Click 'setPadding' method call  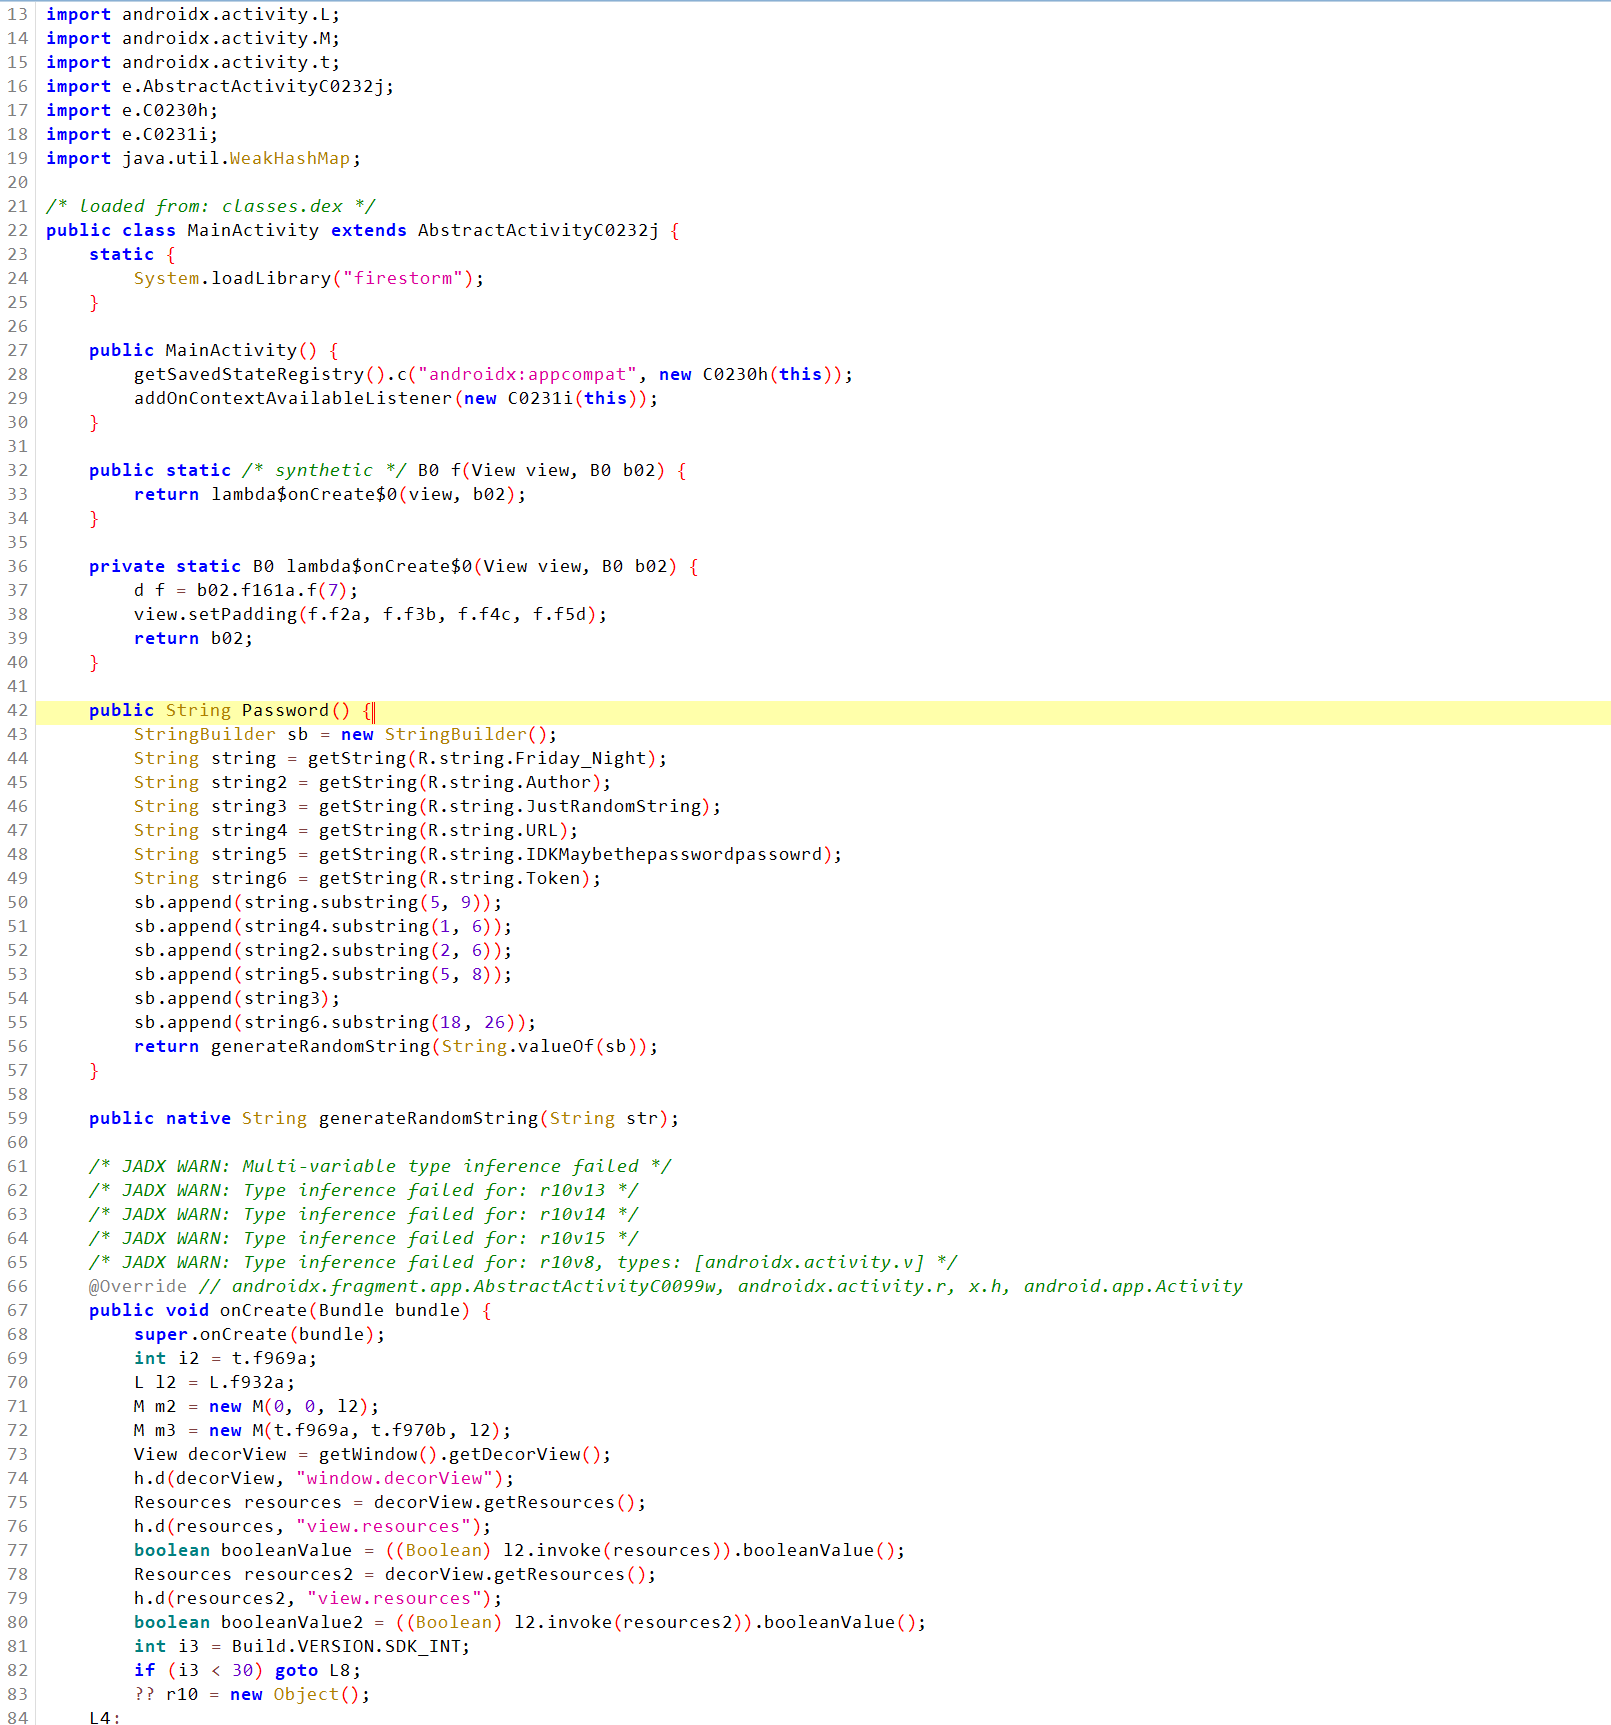click(242, 614)
